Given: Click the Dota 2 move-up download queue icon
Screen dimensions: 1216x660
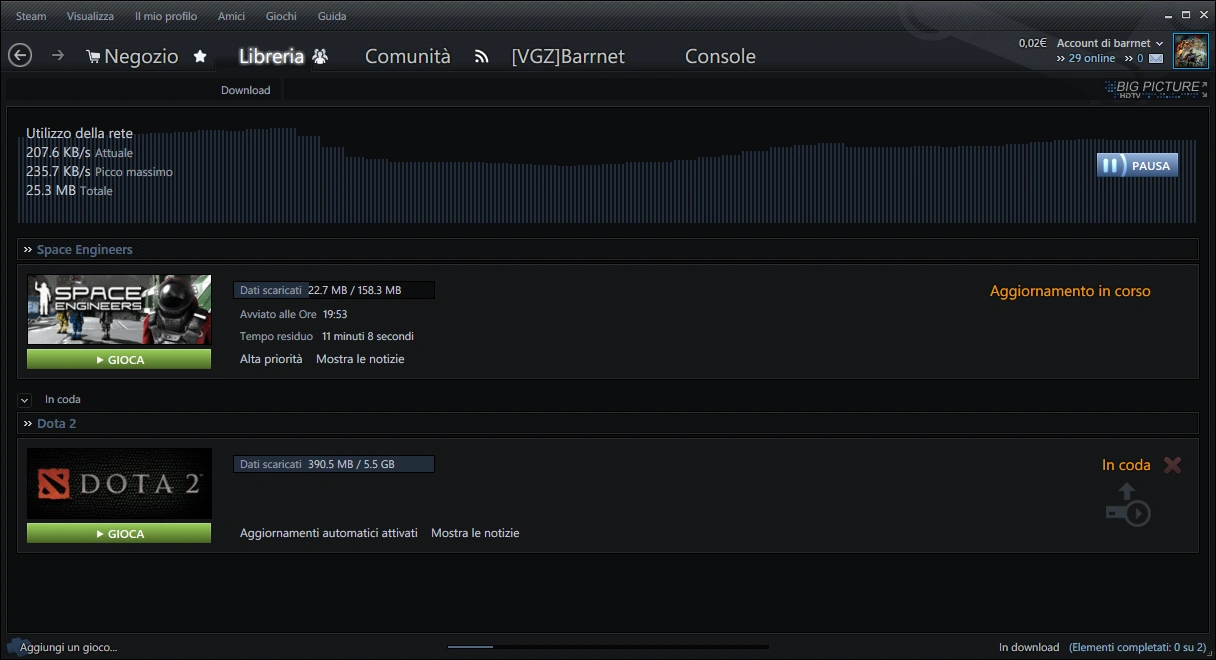Looking at the screenshot, I should coord(1128,504).
